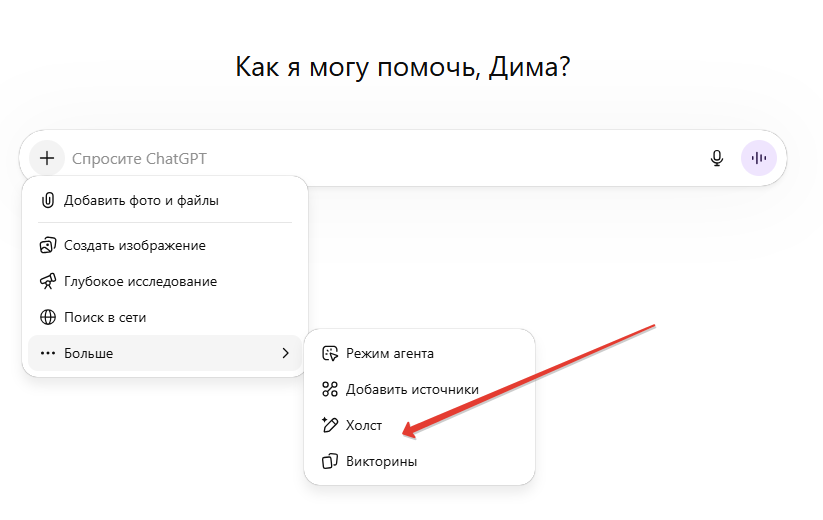Click the telescope icon for Глубокое исследование
The width and height of the screenshot is (823, 520).
48,281
